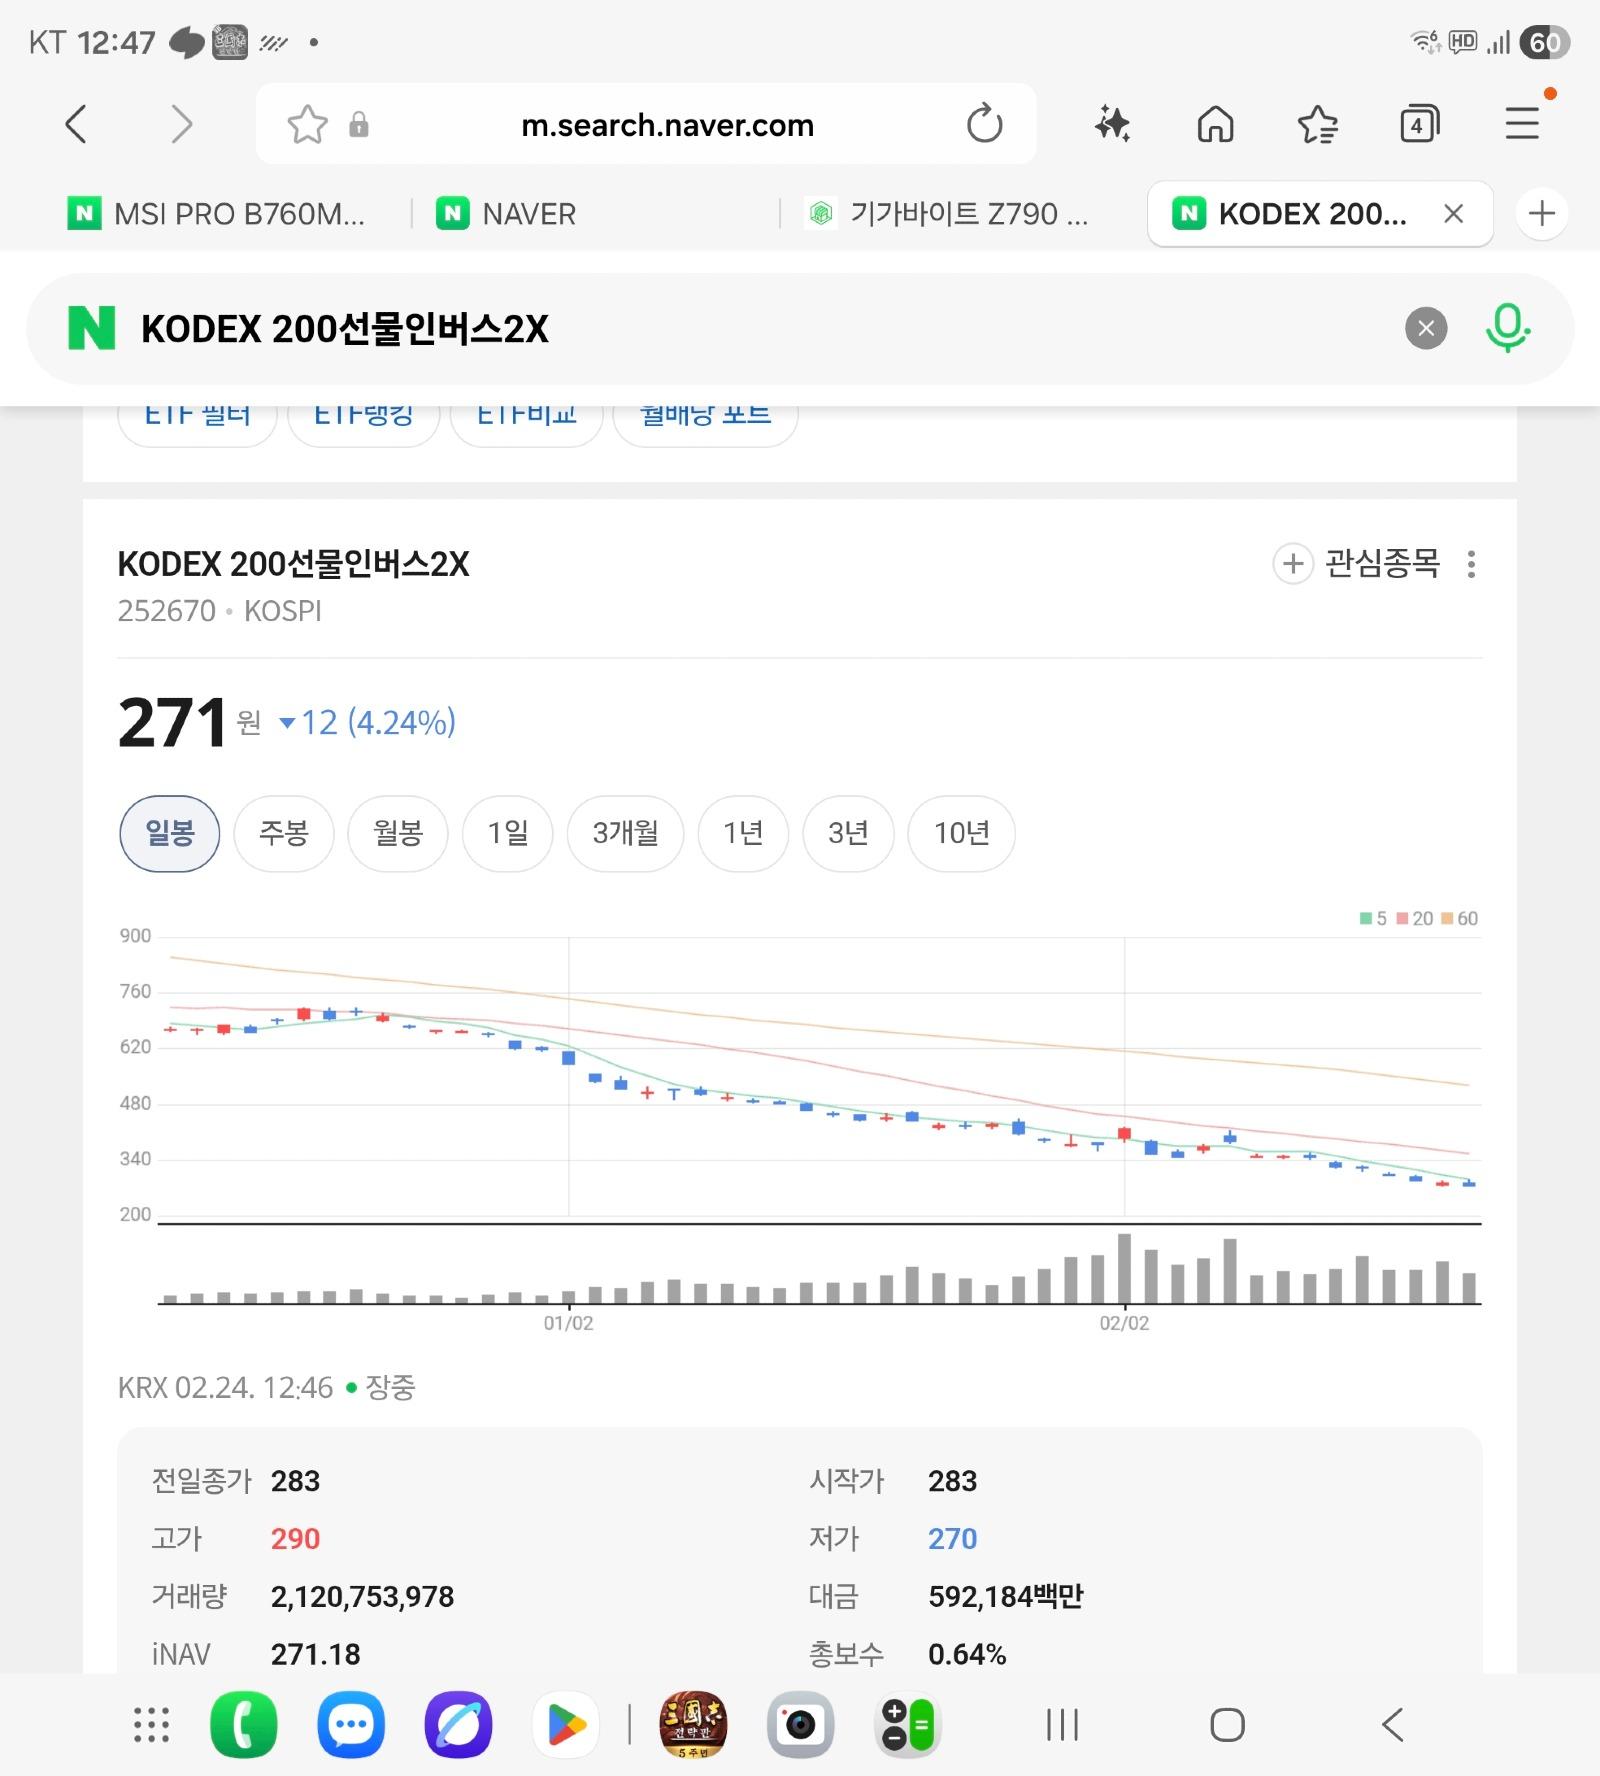Tap the browser back arrow
Image resolution: width=1600 pixels, height=1776 pixels.
click(x=76, y=125)
